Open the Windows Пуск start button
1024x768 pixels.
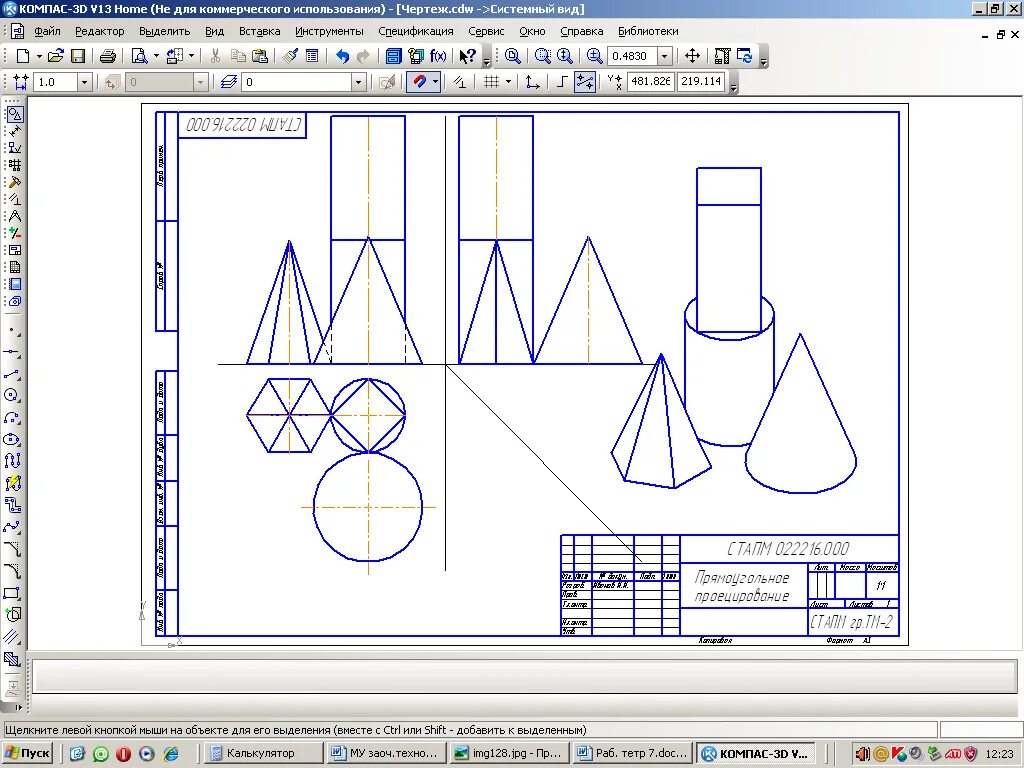click(x=28, y=753)
